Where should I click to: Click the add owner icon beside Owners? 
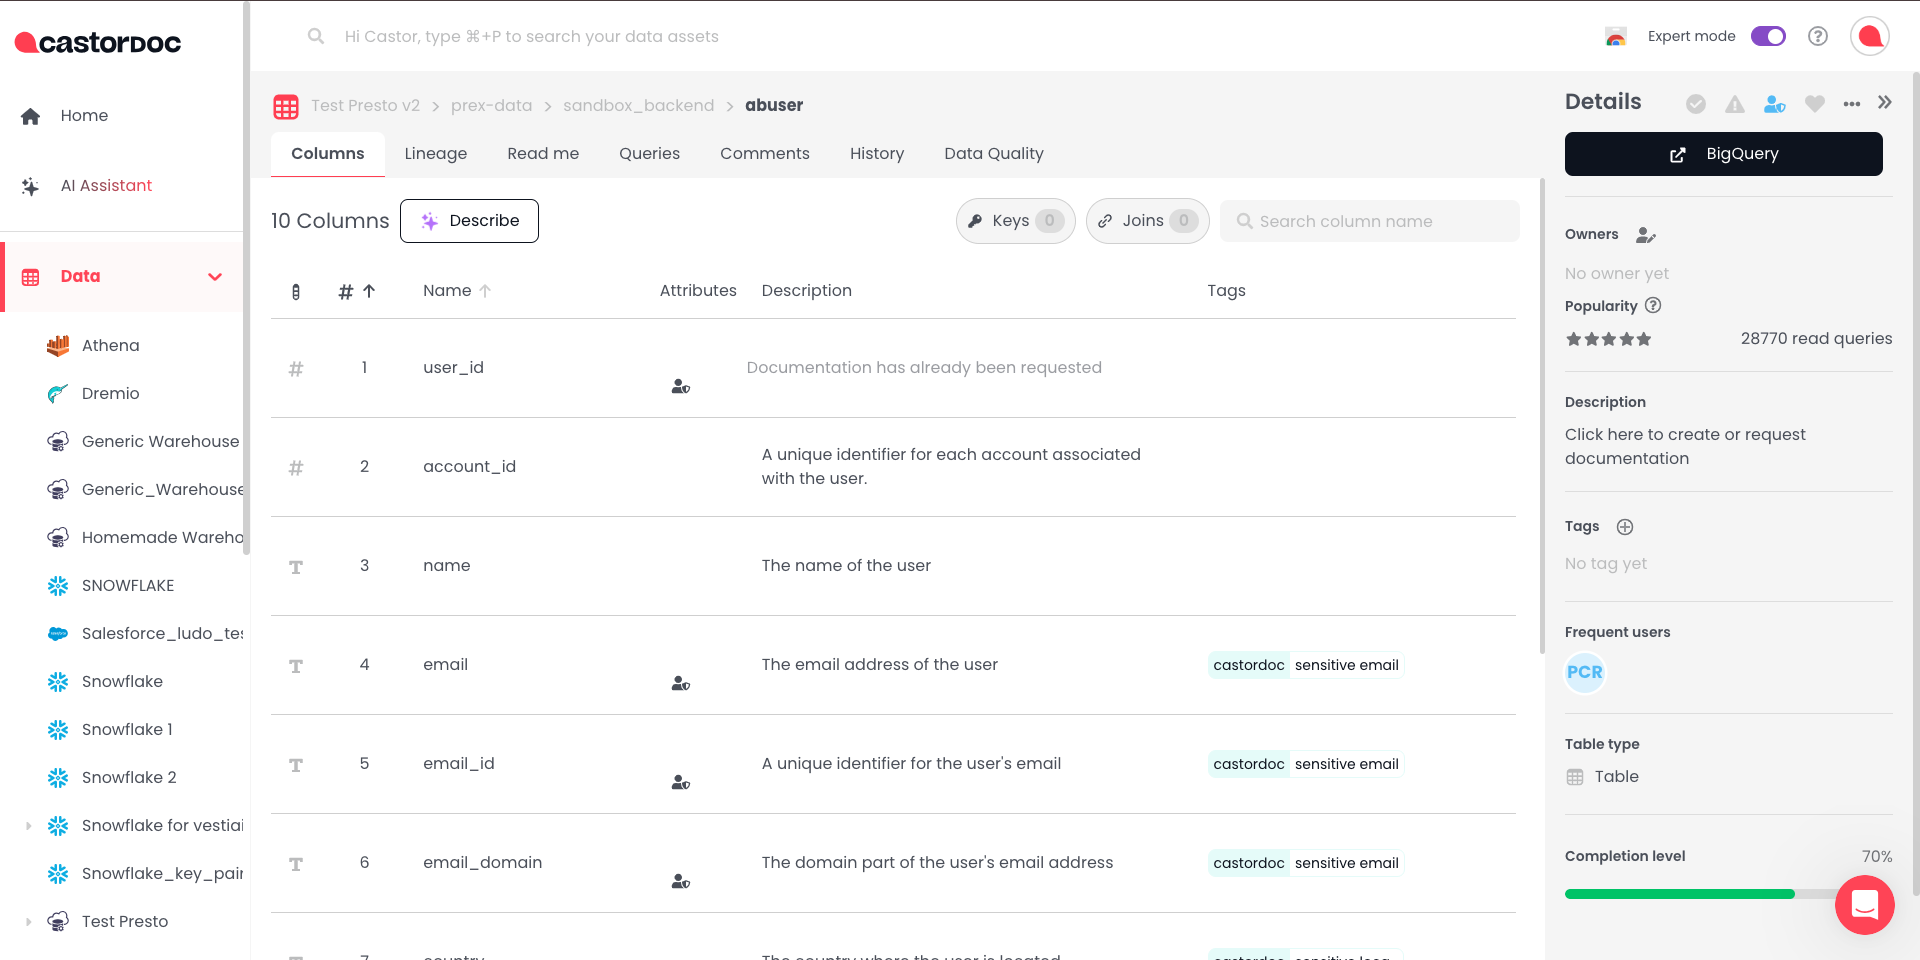click(1645, 235)
